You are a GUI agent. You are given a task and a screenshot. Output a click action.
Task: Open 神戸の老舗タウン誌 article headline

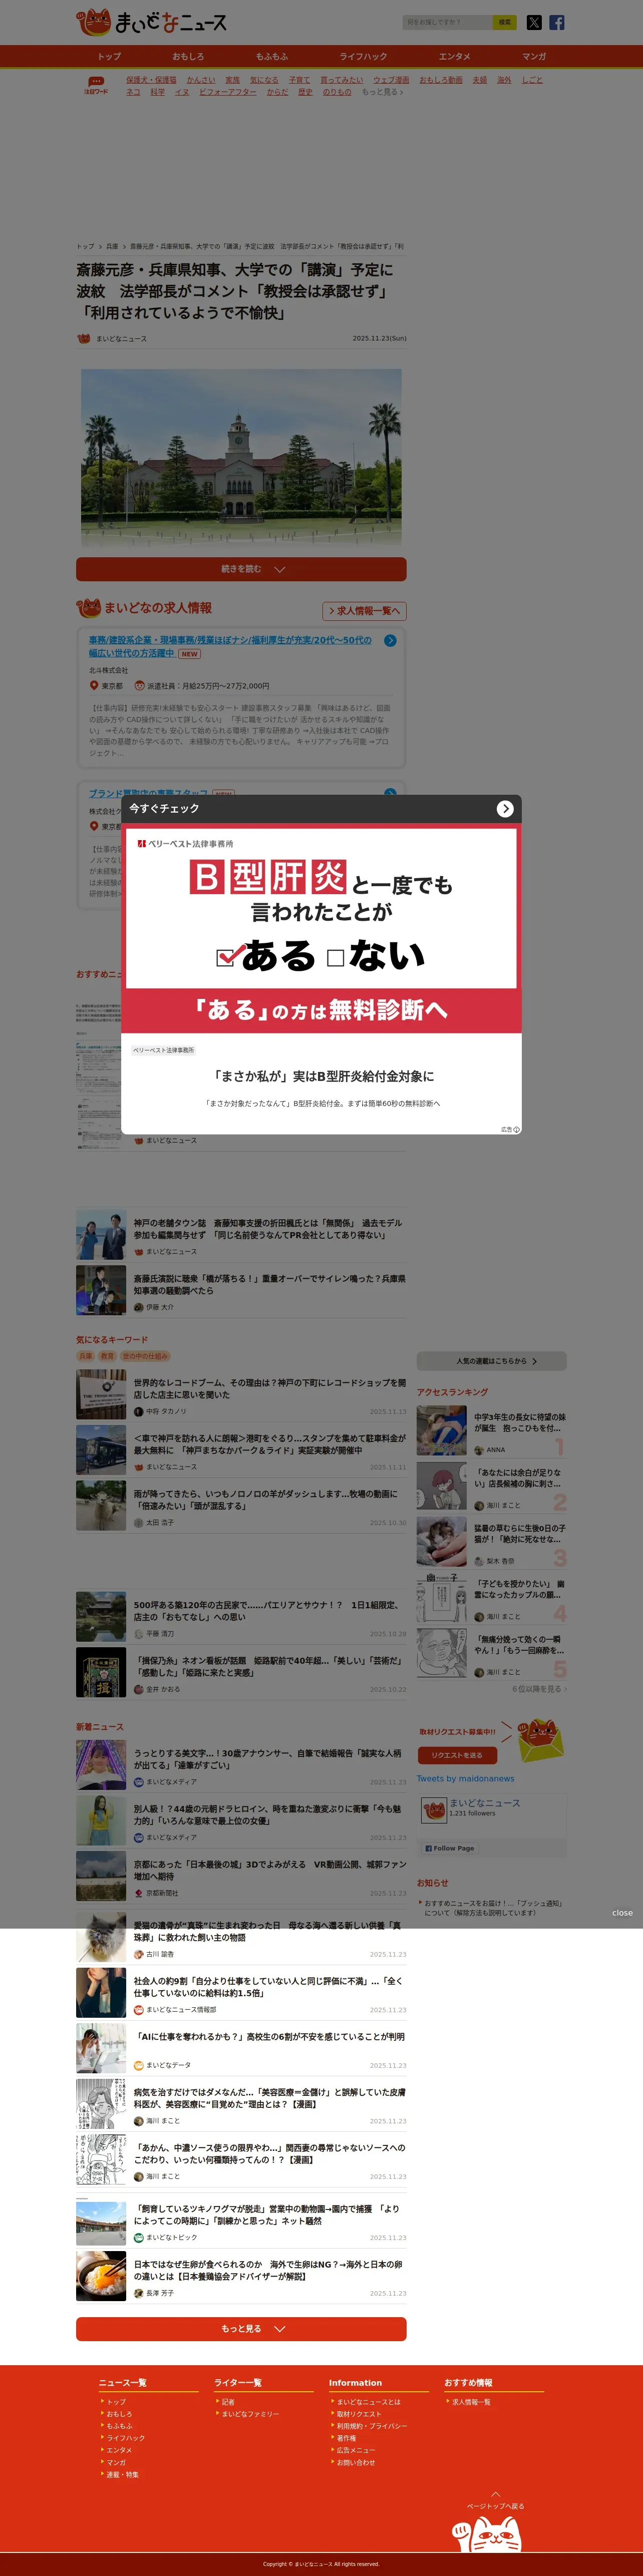(268, 1229)
